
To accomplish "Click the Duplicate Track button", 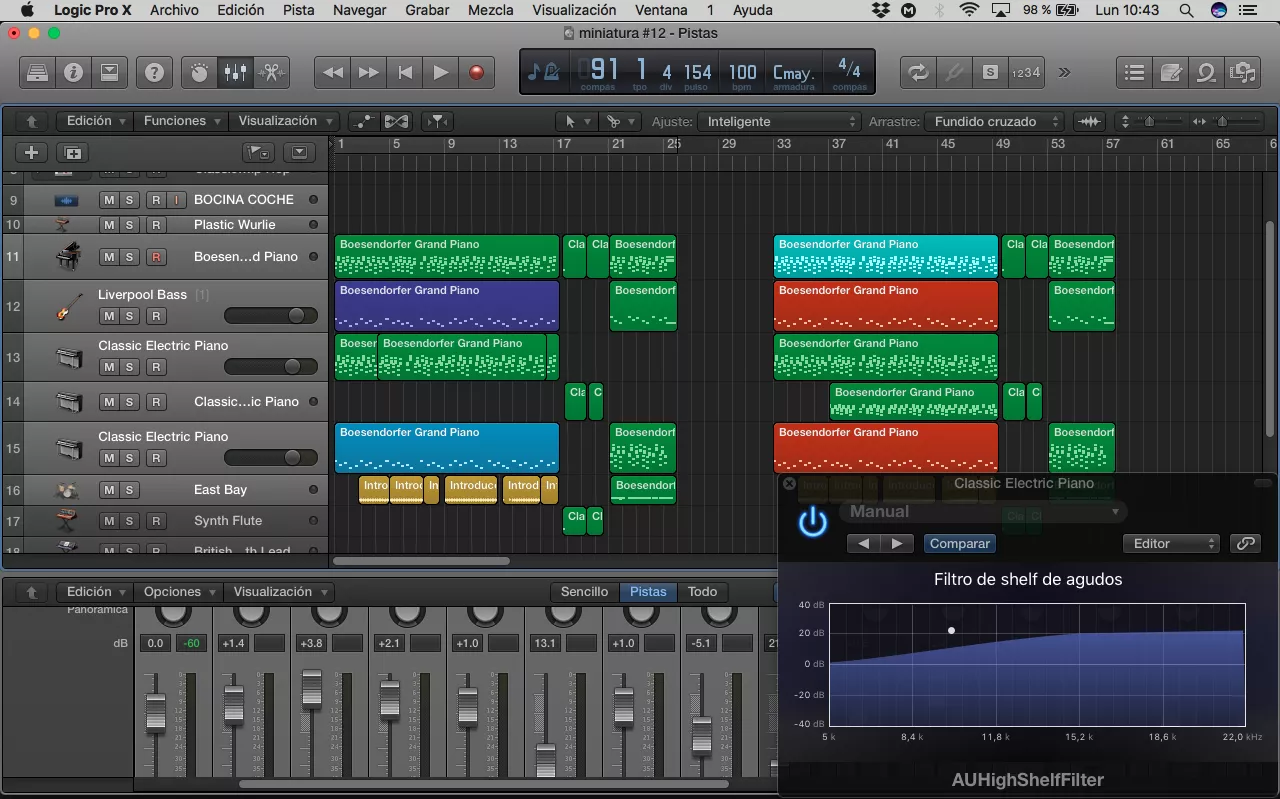I will pyautogui.click(x=72, y=152).
